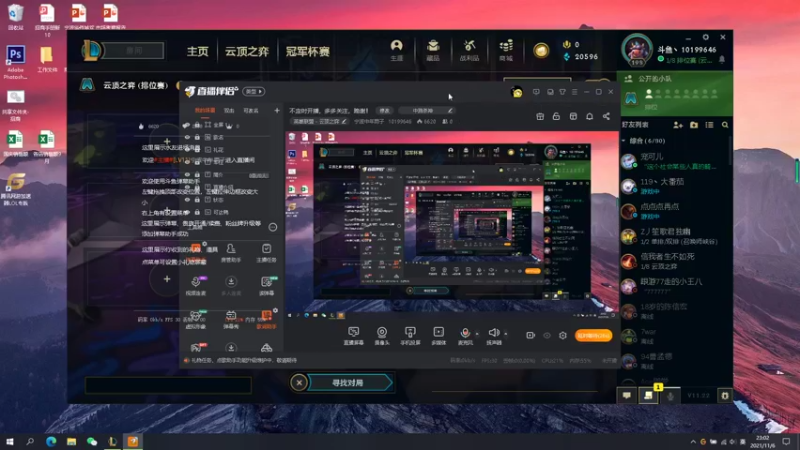Open 藏品 collection icon in LoL client
The height and width of the screenshot is (450, 800).
coord(433,51)
